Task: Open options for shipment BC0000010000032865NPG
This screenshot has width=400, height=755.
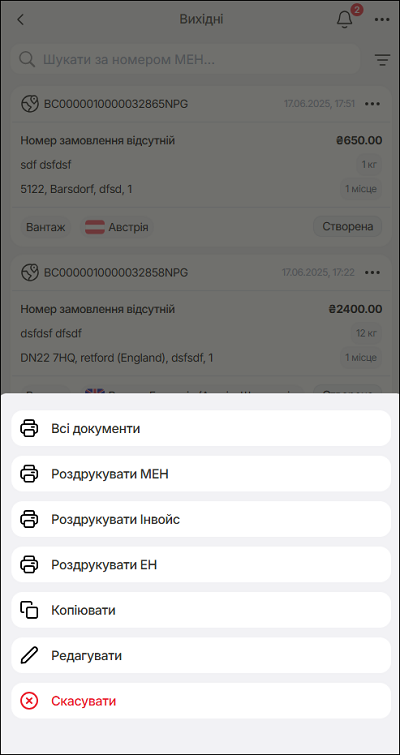Action: 373,104
